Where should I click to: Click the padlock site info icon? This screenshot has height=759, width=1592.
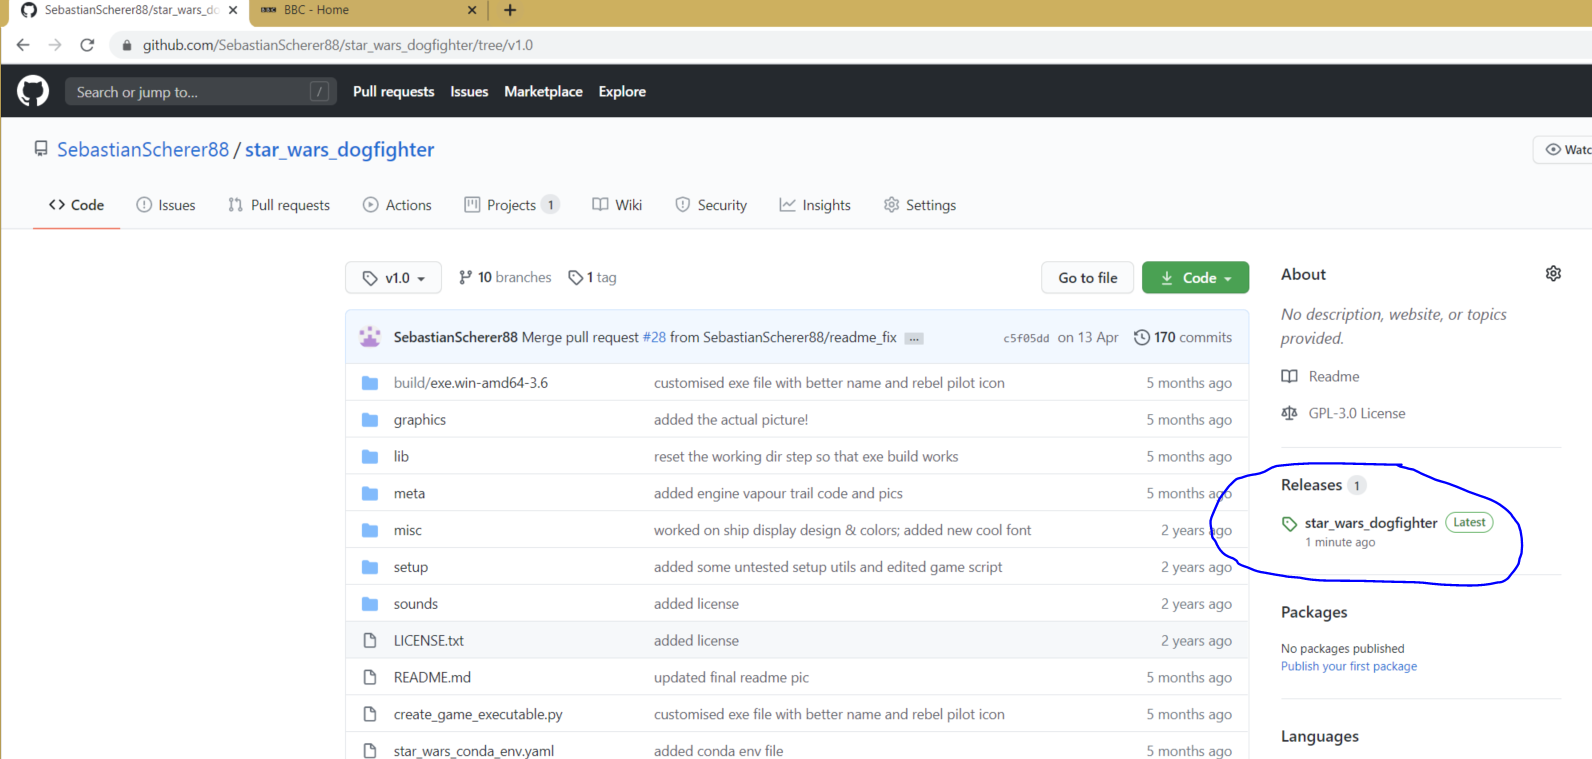tap(126, 45)
